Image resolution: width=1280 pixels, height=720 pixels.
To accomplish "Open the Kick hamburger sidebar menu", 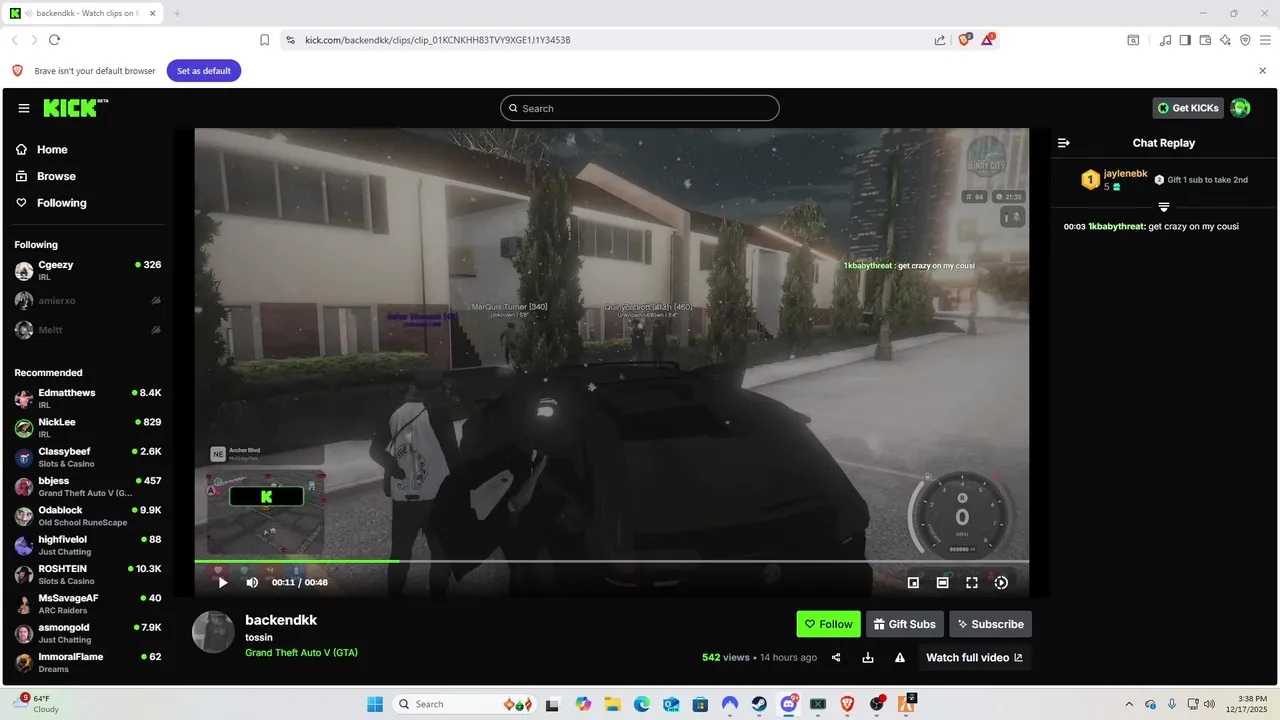I will [24, 108].
